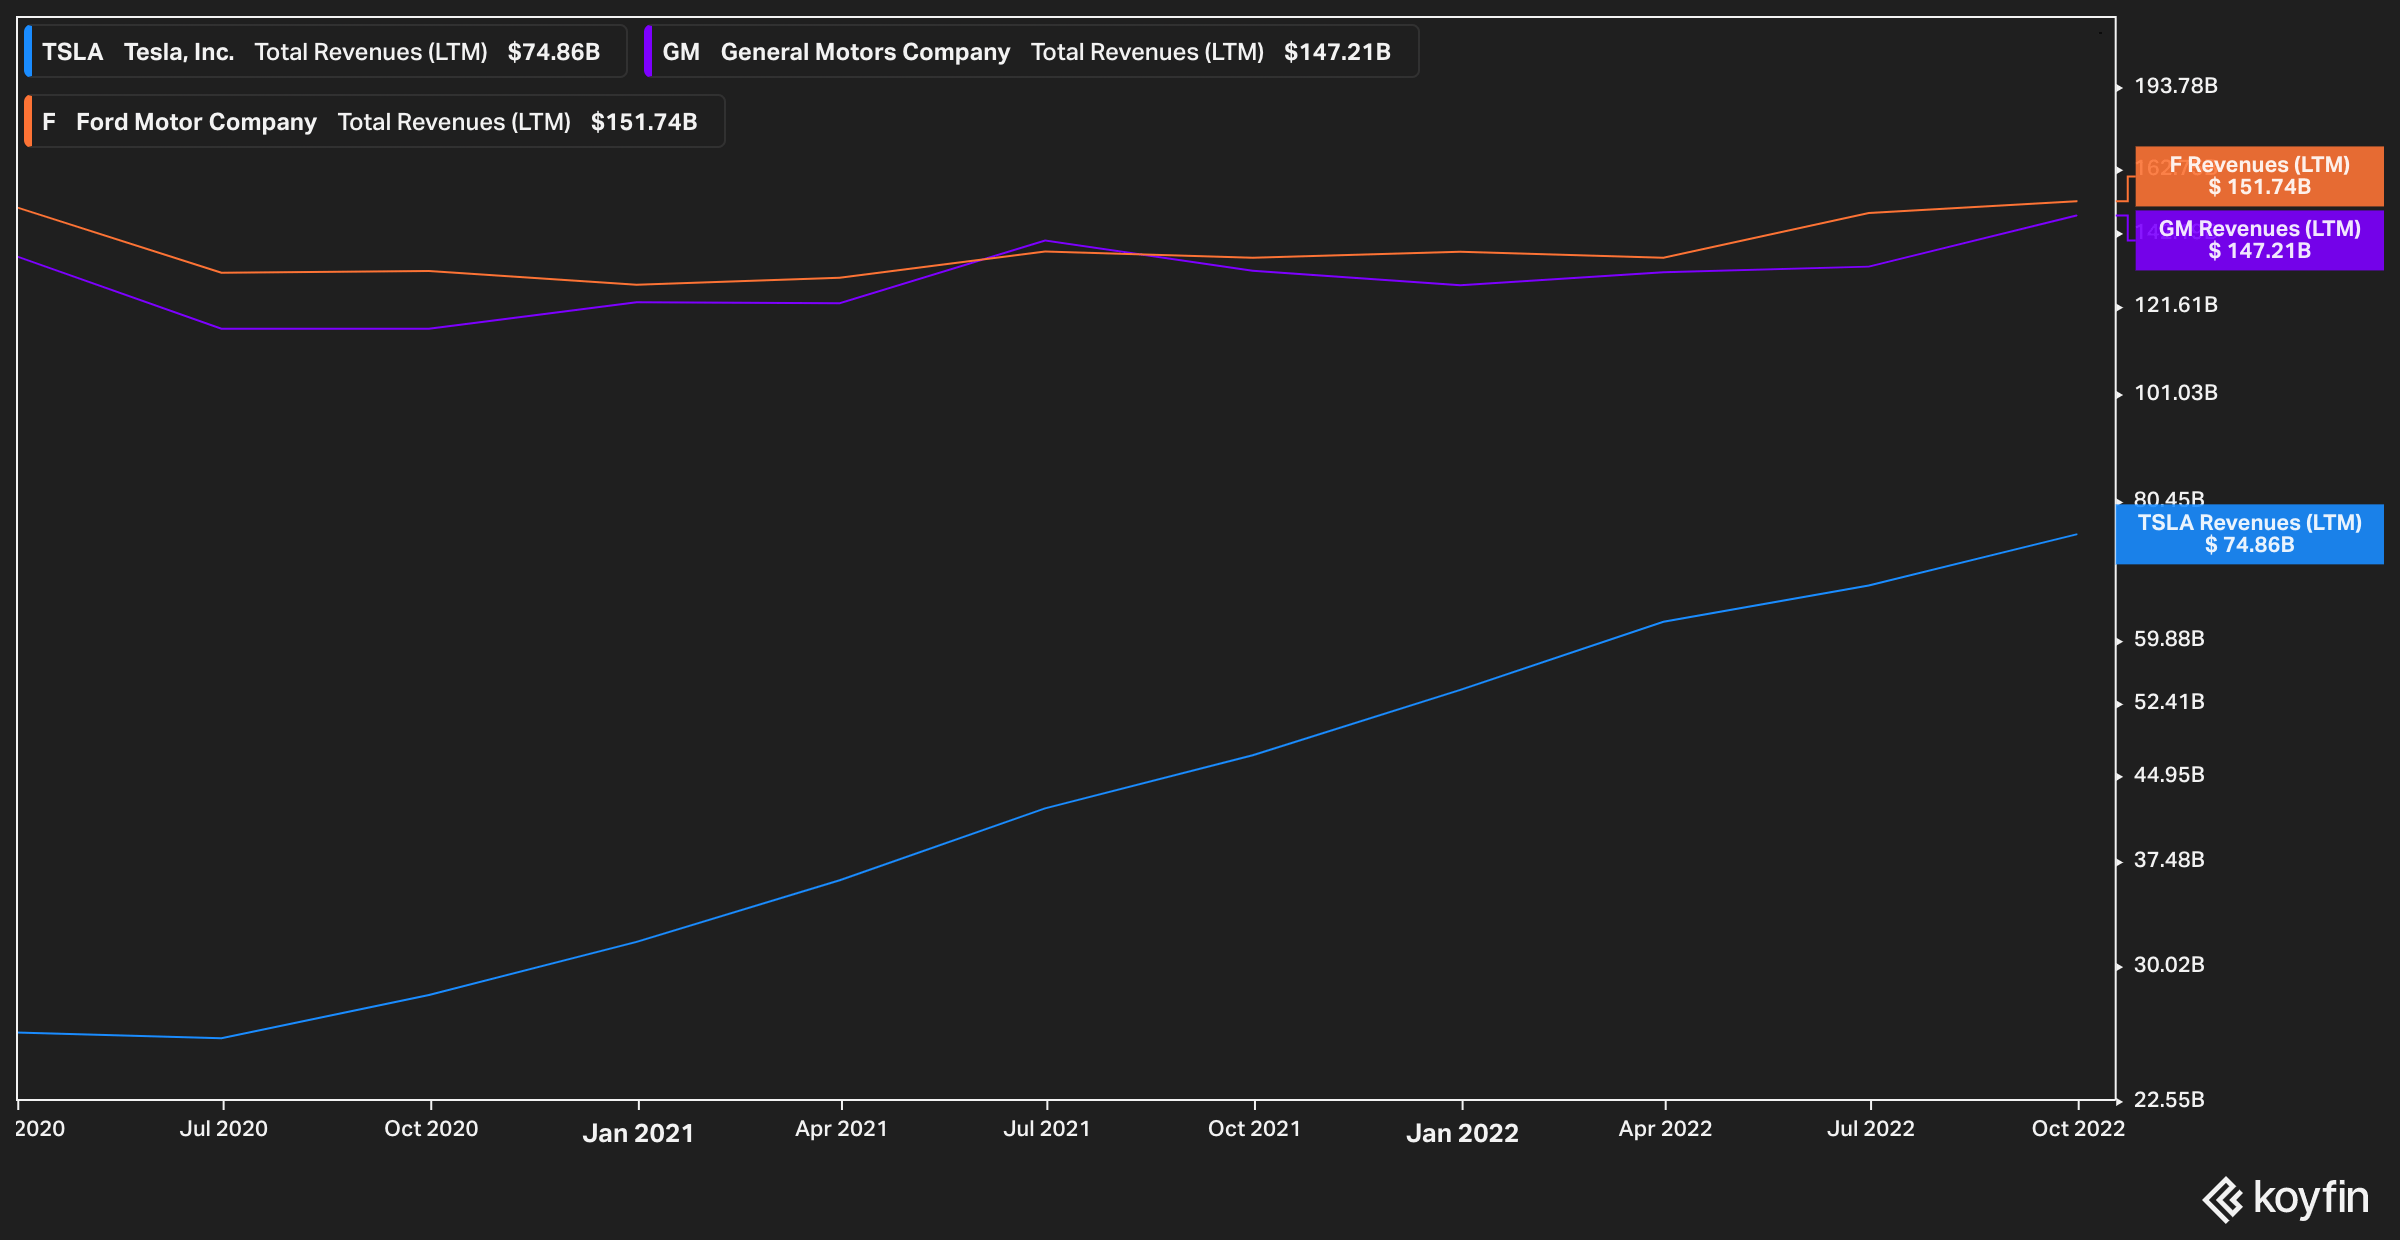Click the 193.78B y-axis label
The image size is (2400, 1240).
(x=2176, y=86)
